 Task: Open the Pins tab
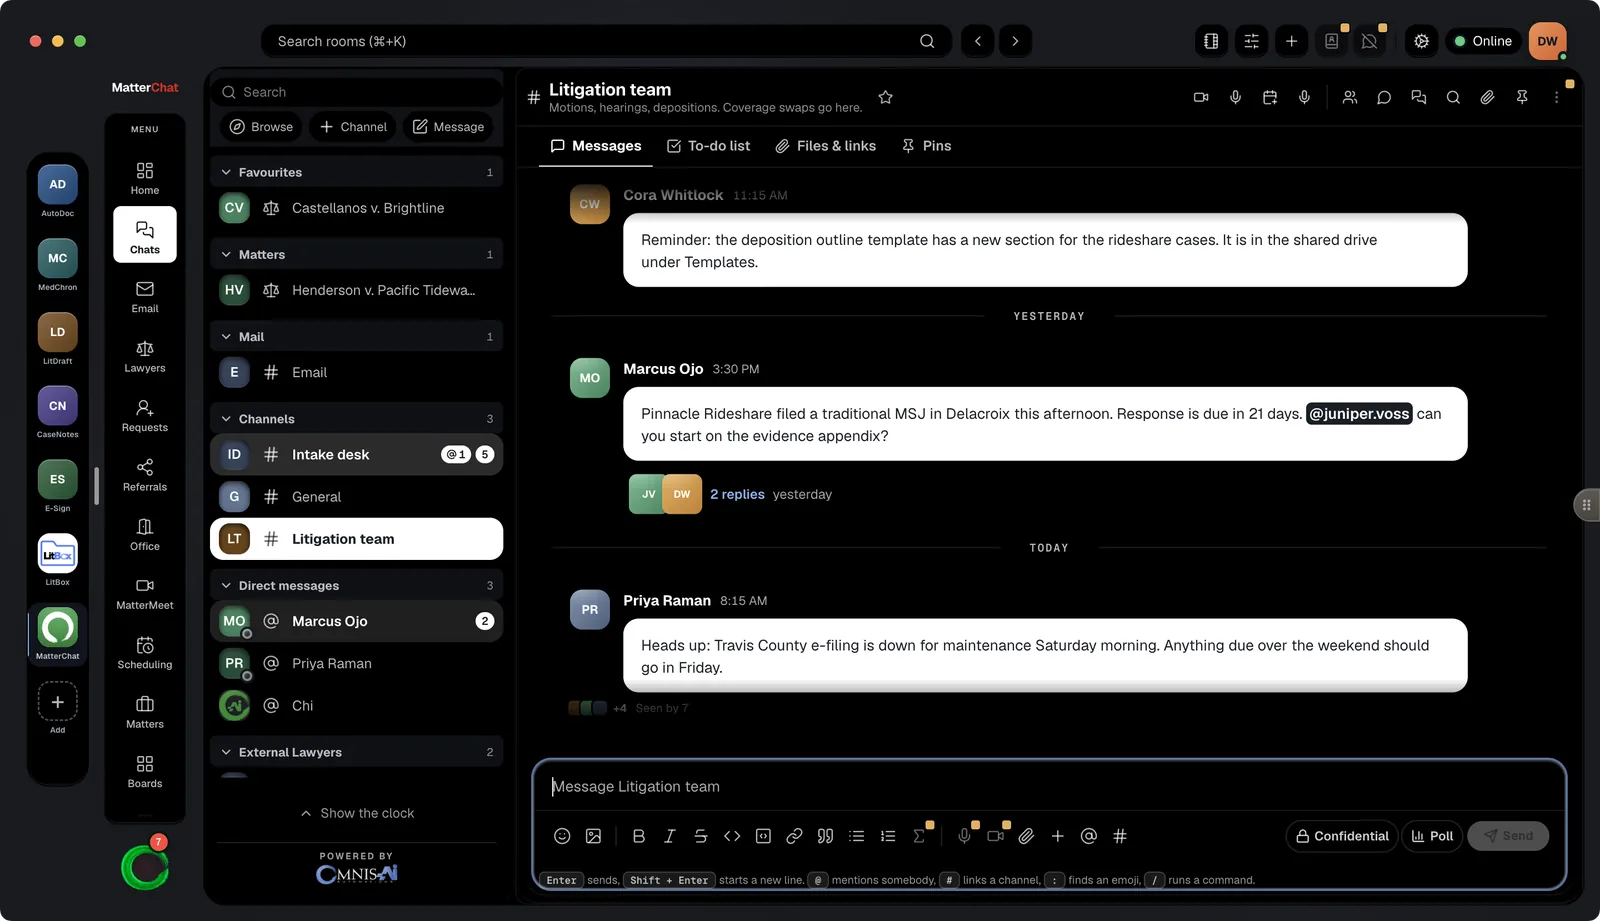(x=926, y=146)
